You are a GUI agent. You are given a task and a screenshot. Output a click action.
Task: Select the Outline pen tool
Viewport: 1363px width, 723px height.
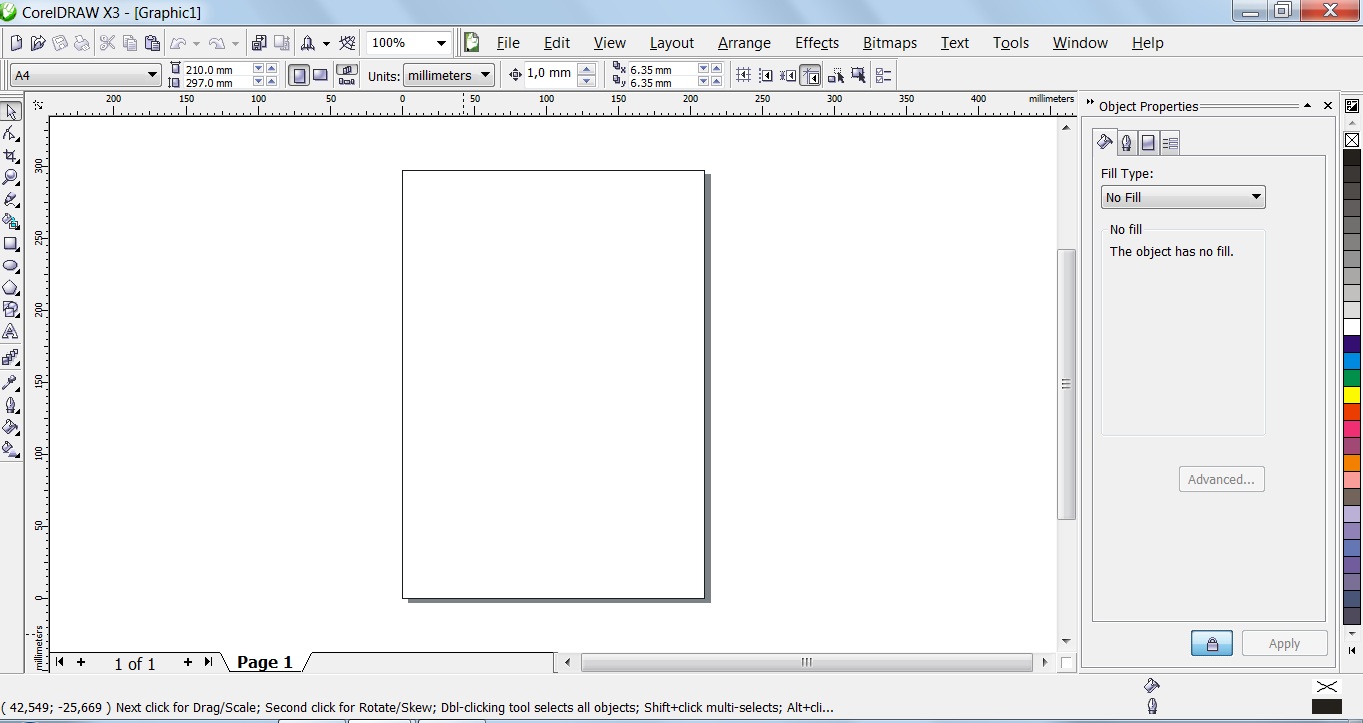click(x=11, y=405)
